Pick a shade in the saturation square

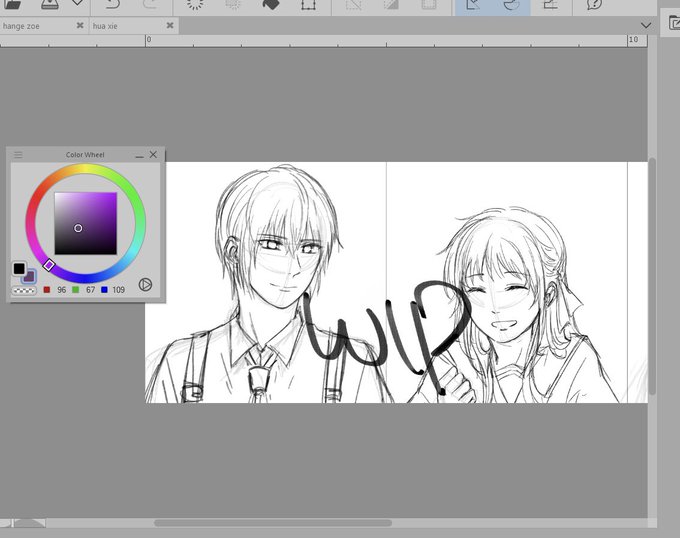tap(85, 223)
